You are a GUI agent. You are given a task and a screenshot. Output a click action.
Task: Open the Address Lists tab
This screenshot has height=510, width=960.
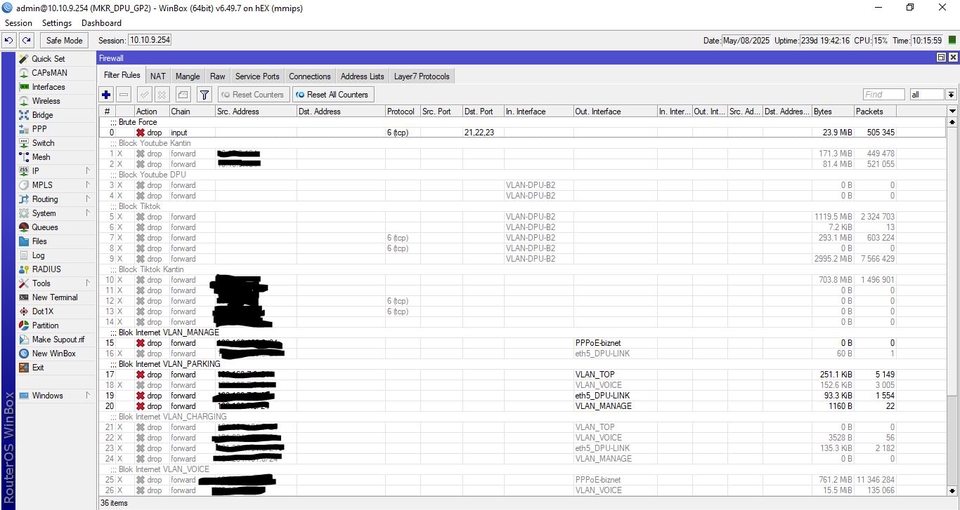point(362,76)
